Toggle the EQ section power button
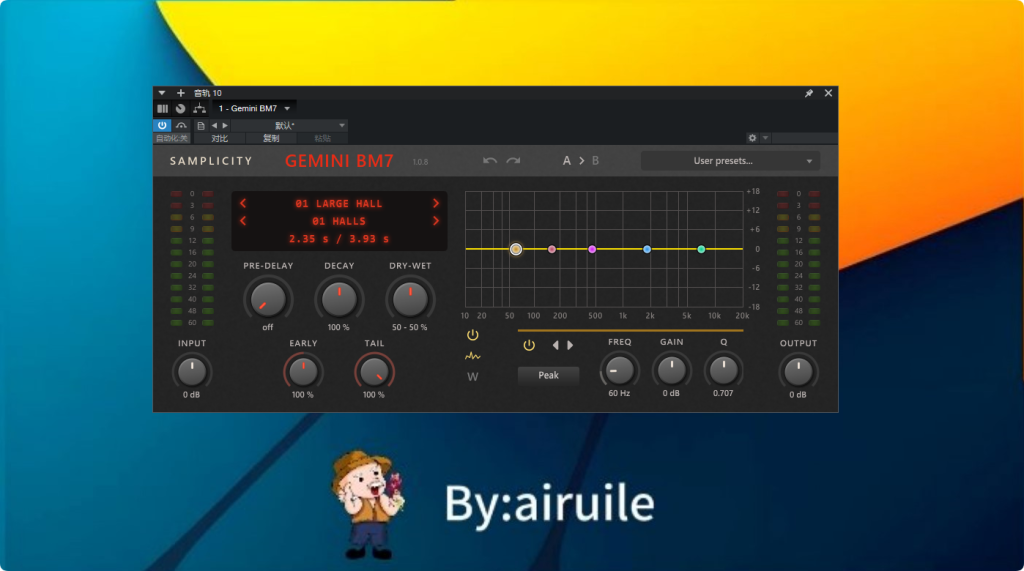 pos(473,335)
